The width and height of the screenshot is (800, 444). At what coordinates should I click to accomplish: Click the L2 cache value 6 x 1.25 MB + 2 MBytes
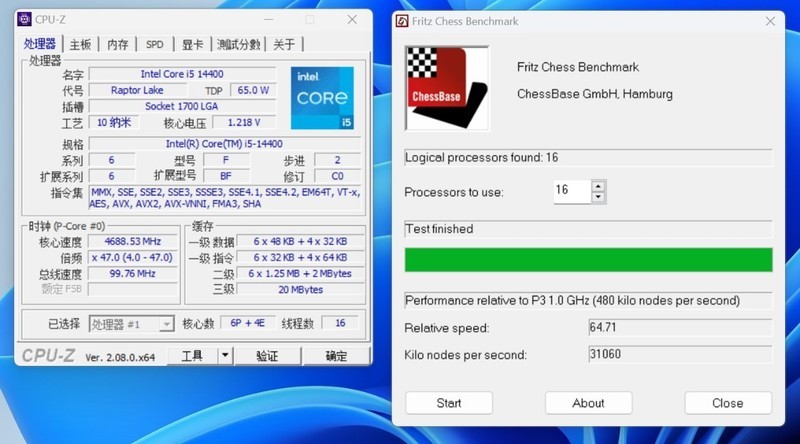tap(300, 274)
